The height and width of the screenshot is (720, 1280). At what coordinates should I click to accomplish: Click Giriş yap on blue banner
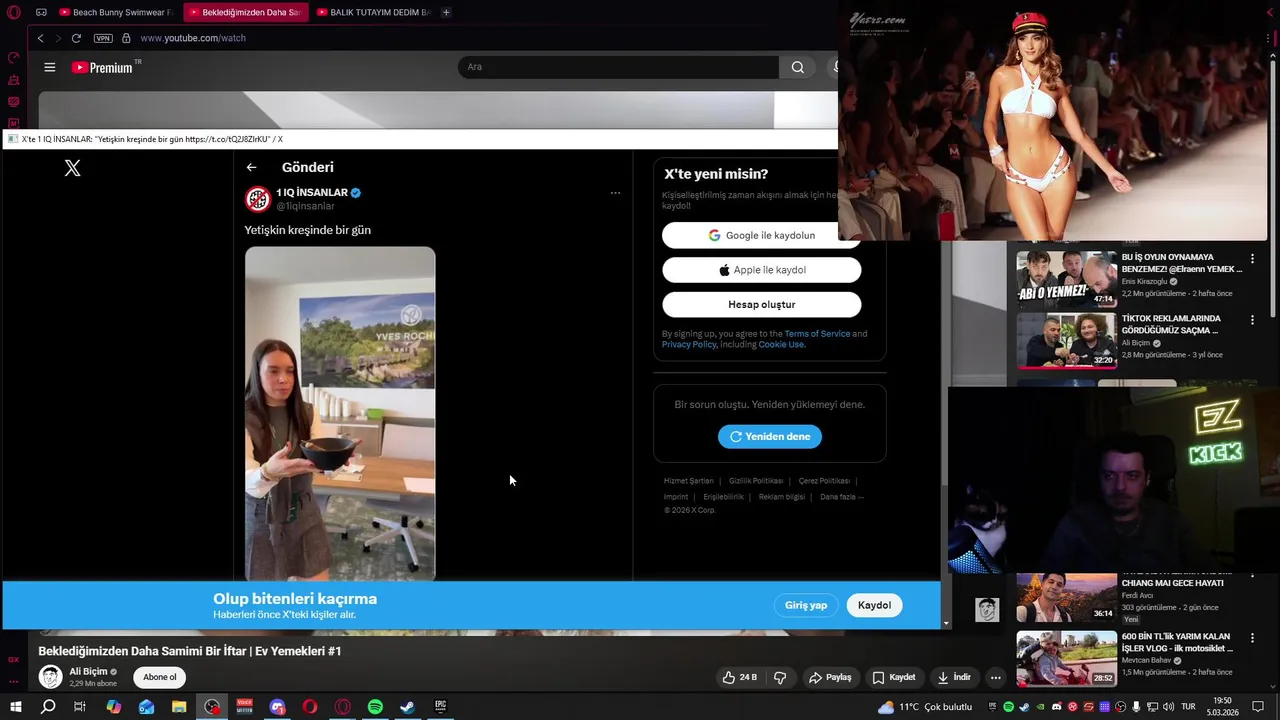tap(805, 605)
